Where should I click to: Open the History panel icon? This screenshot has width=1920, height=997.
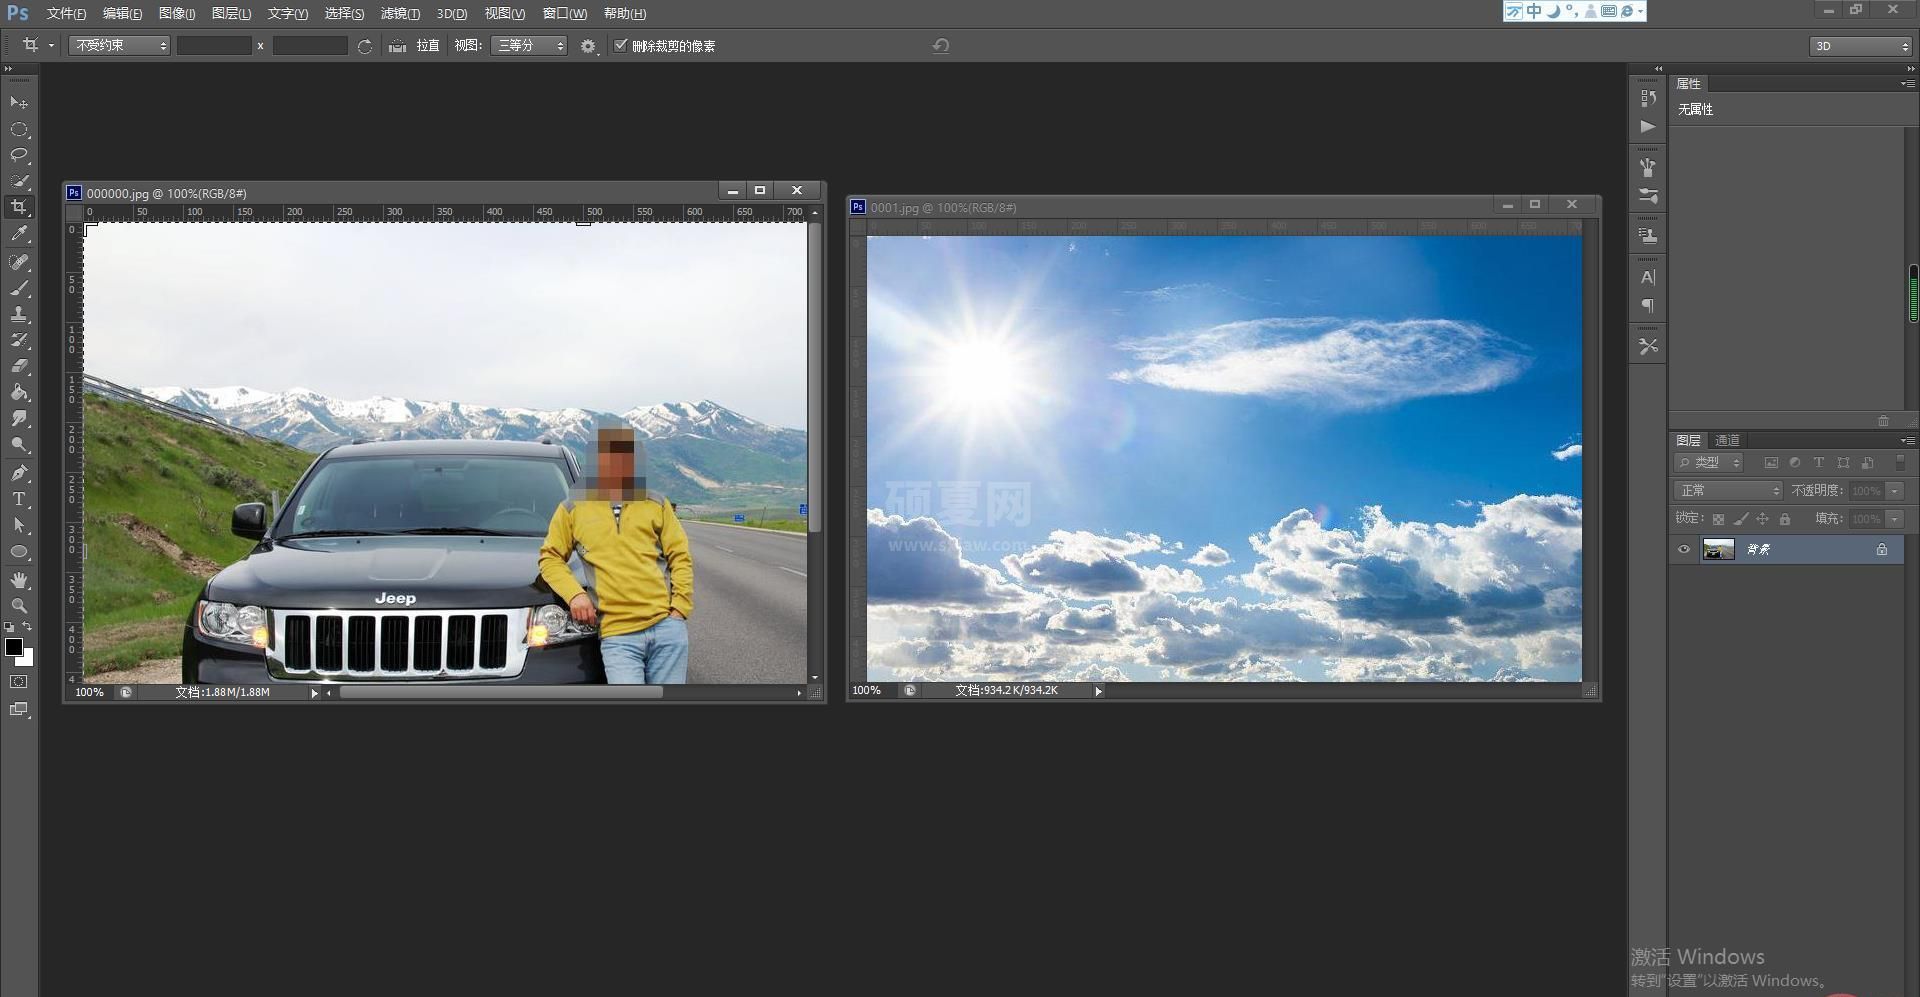(1648, 98)
